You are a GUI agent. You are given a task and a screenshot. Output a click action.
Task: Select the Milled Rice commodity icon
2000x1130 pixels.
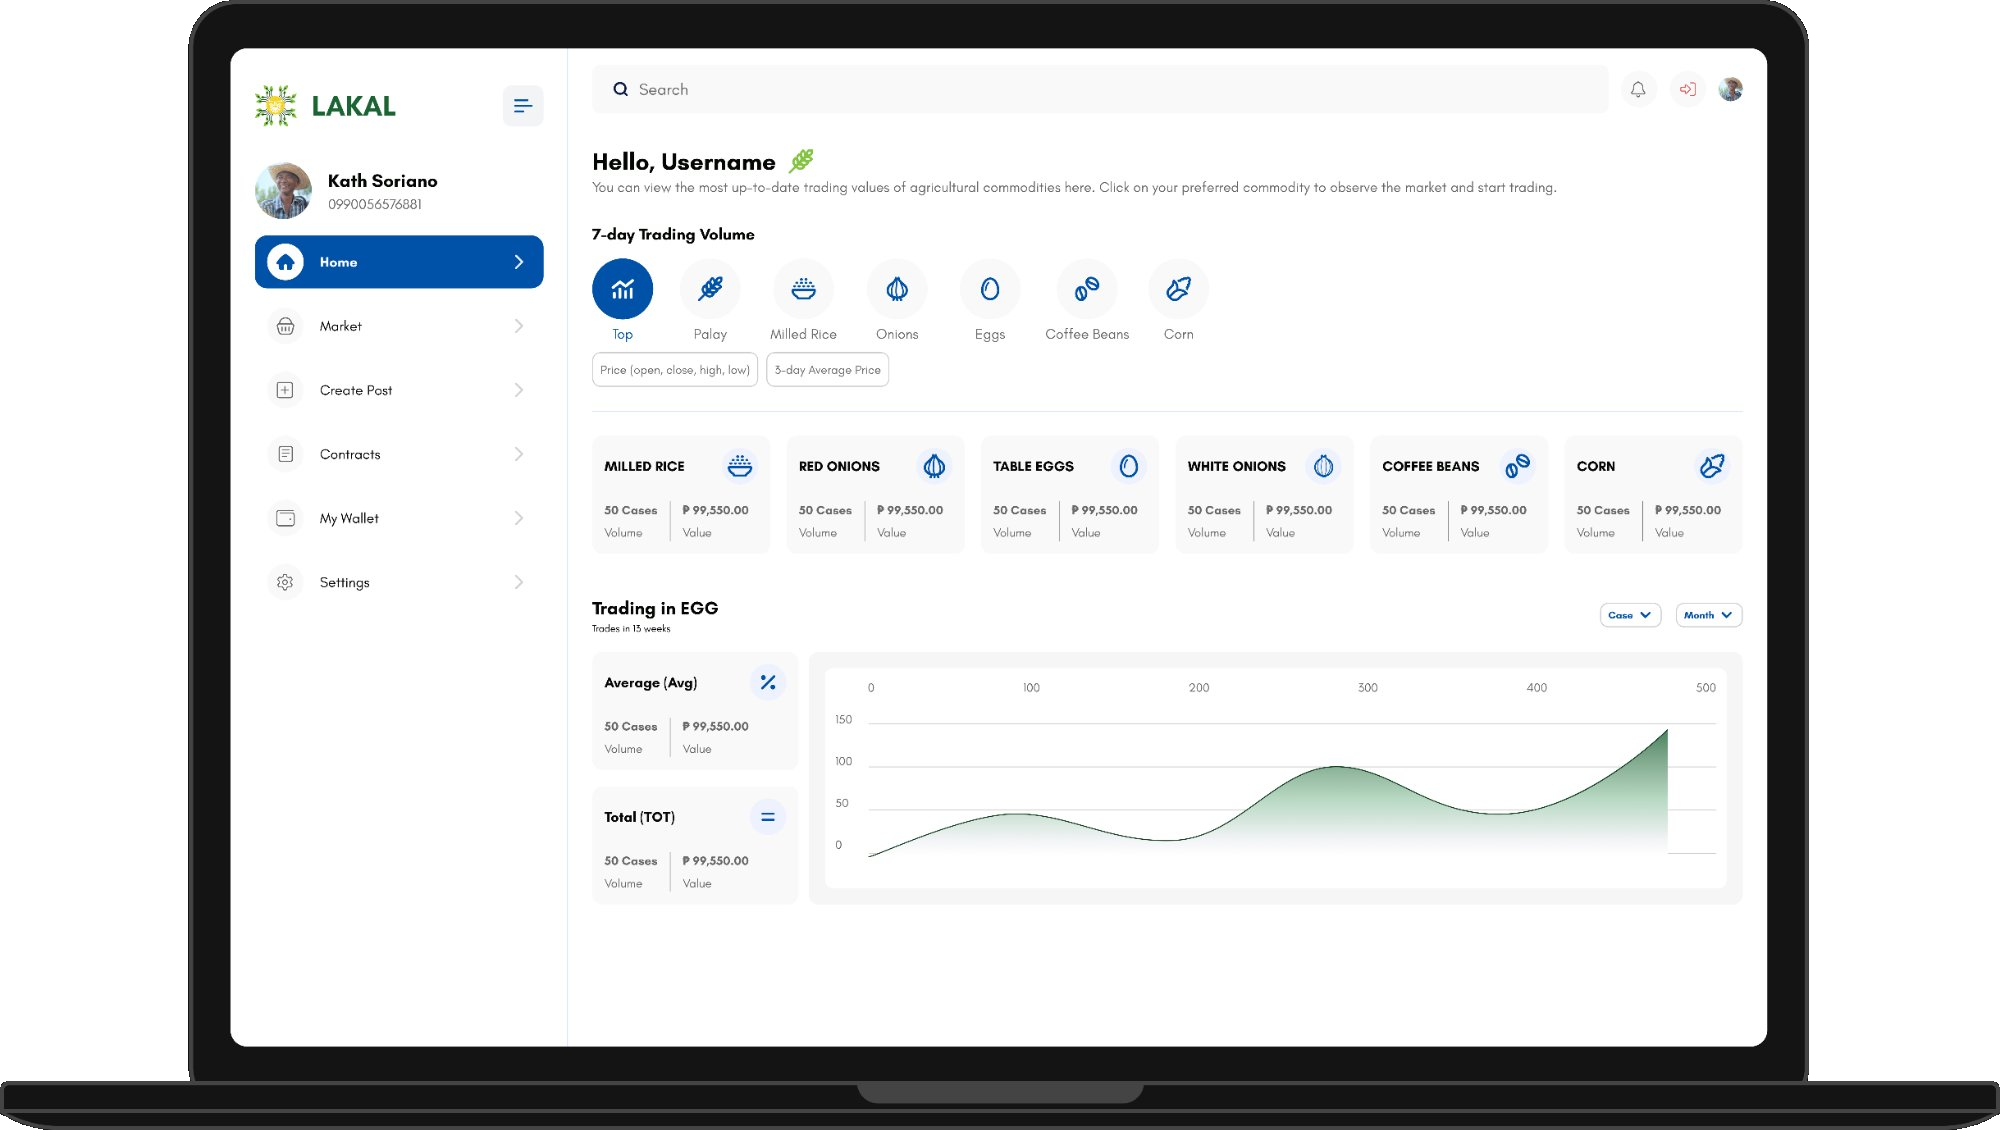(x=803, y=288)
